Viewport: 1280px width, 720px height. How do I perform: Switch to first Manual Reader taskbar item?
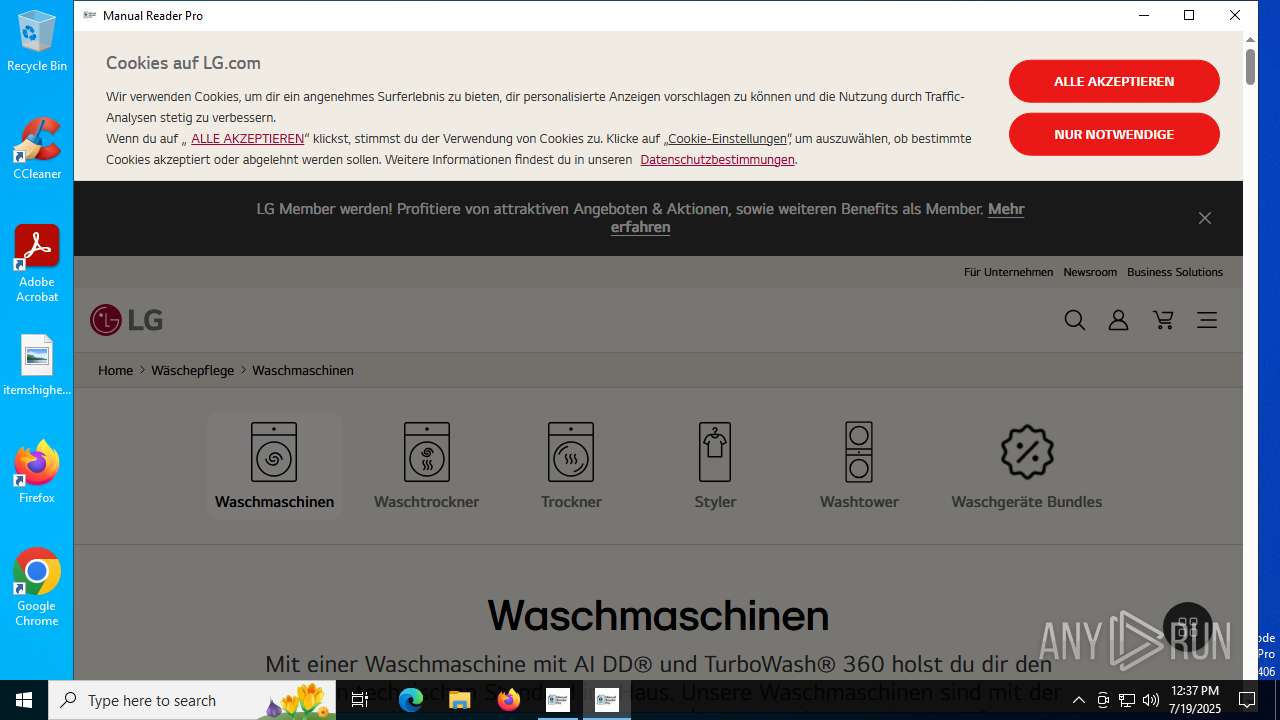coord(557,700)
